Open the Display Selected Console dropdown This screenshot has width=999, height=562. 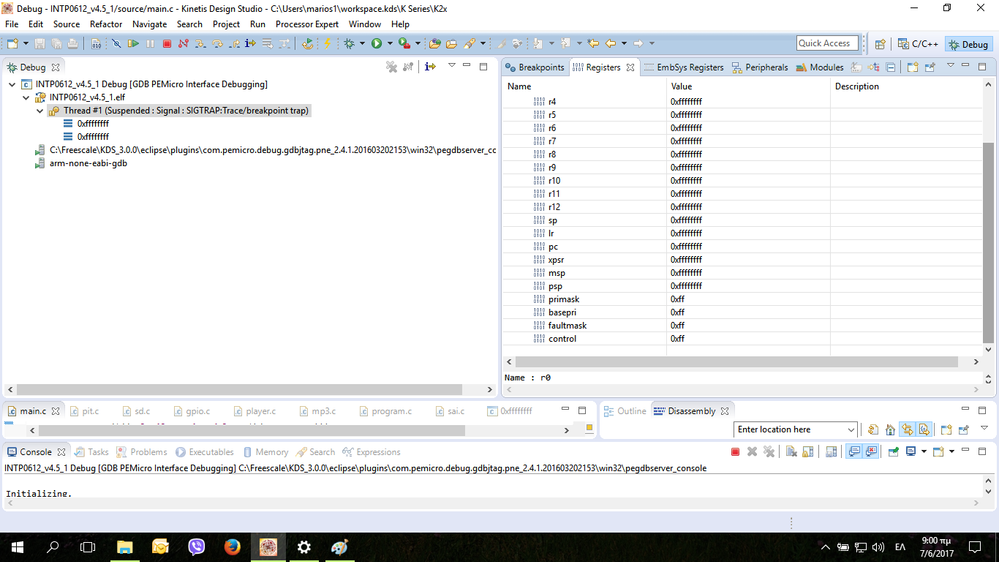924,452
